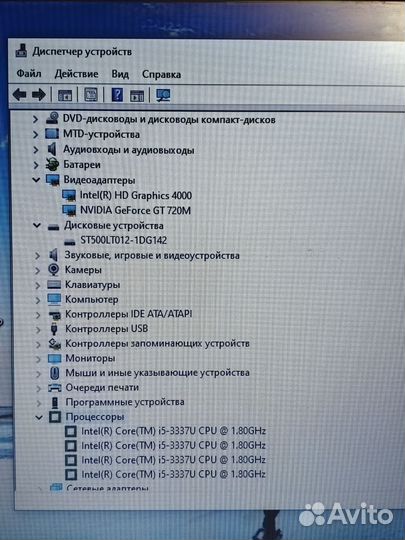Expand DVD-дисководы и дисководы компакт-дисков node
This screenshot has height=540, width=405.
click(35, 119)
